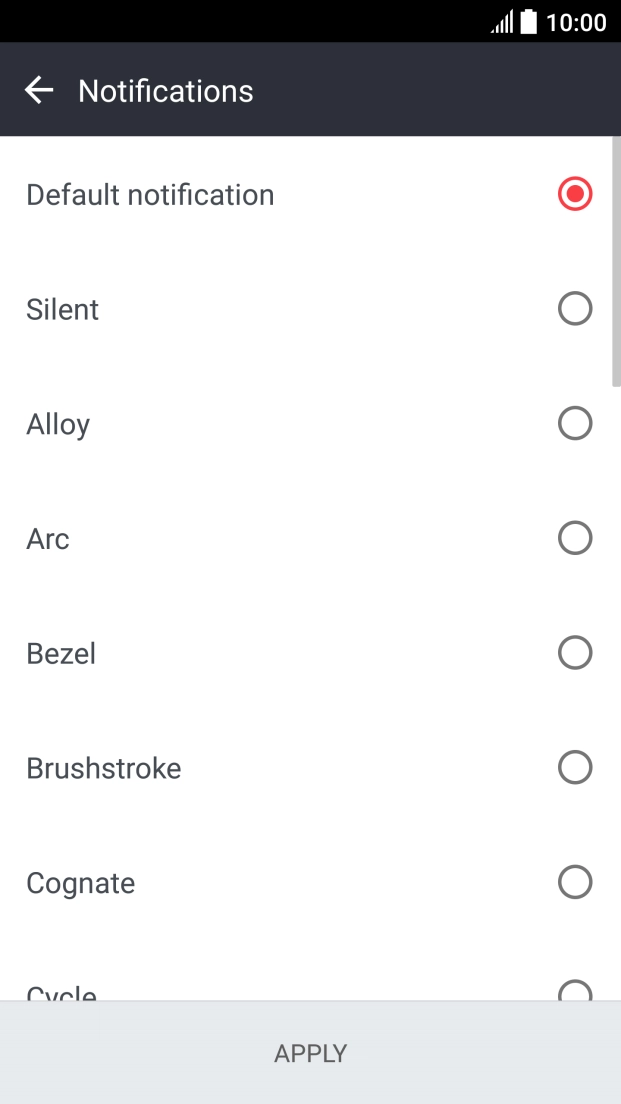Viewport: 621px width, 1104px height.
Task: Tap the clock showing 10:00
Action: click(575, 22)
